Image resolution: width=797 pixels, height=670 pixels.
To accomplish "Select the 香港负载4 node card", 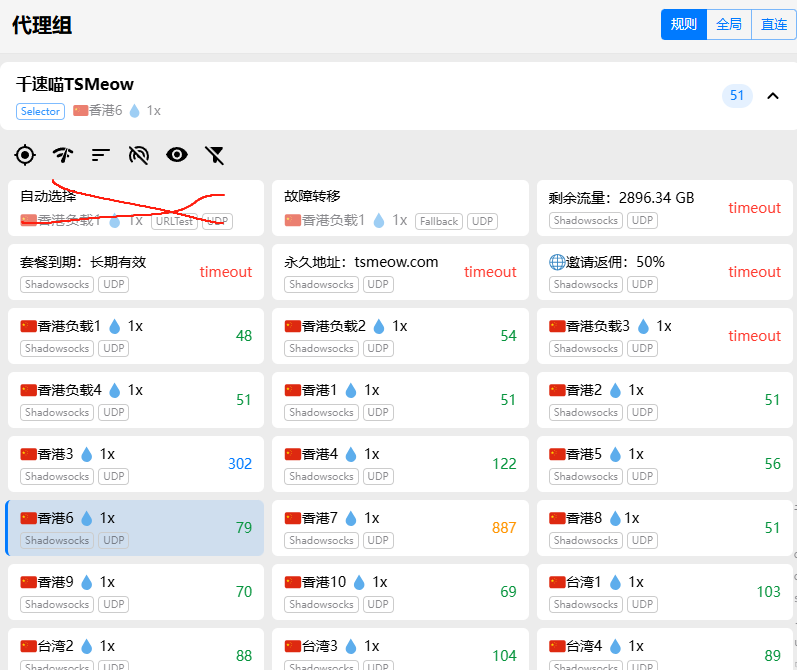I will (136, 400).
